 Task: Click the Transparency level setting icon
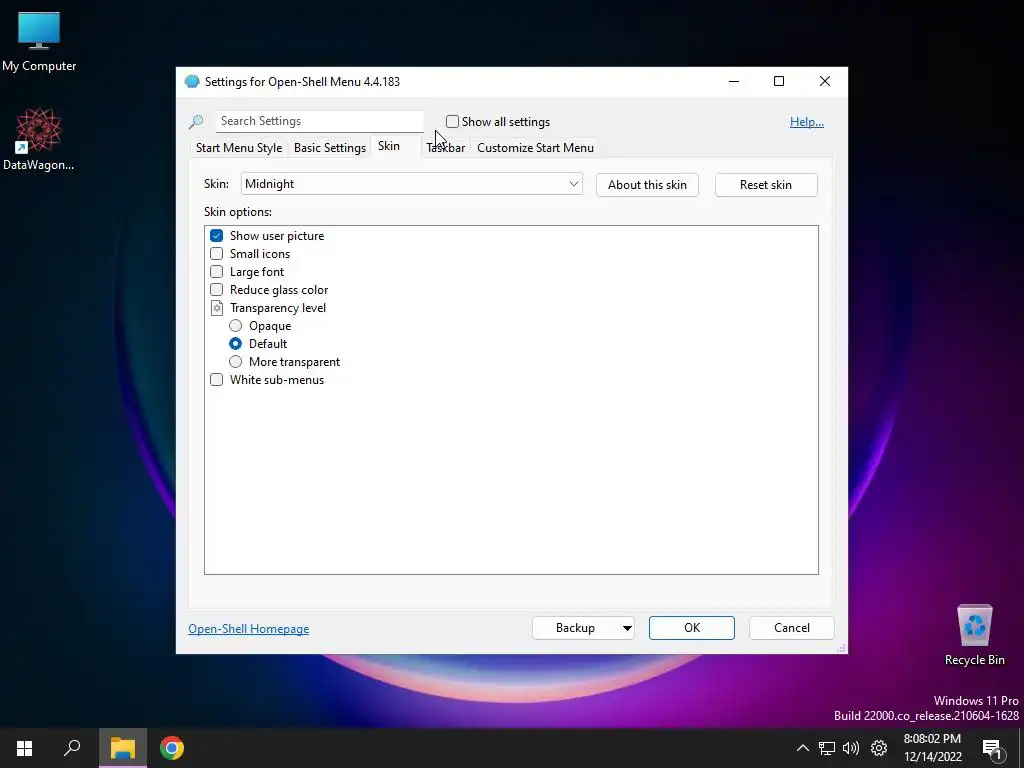coord(217,308)
